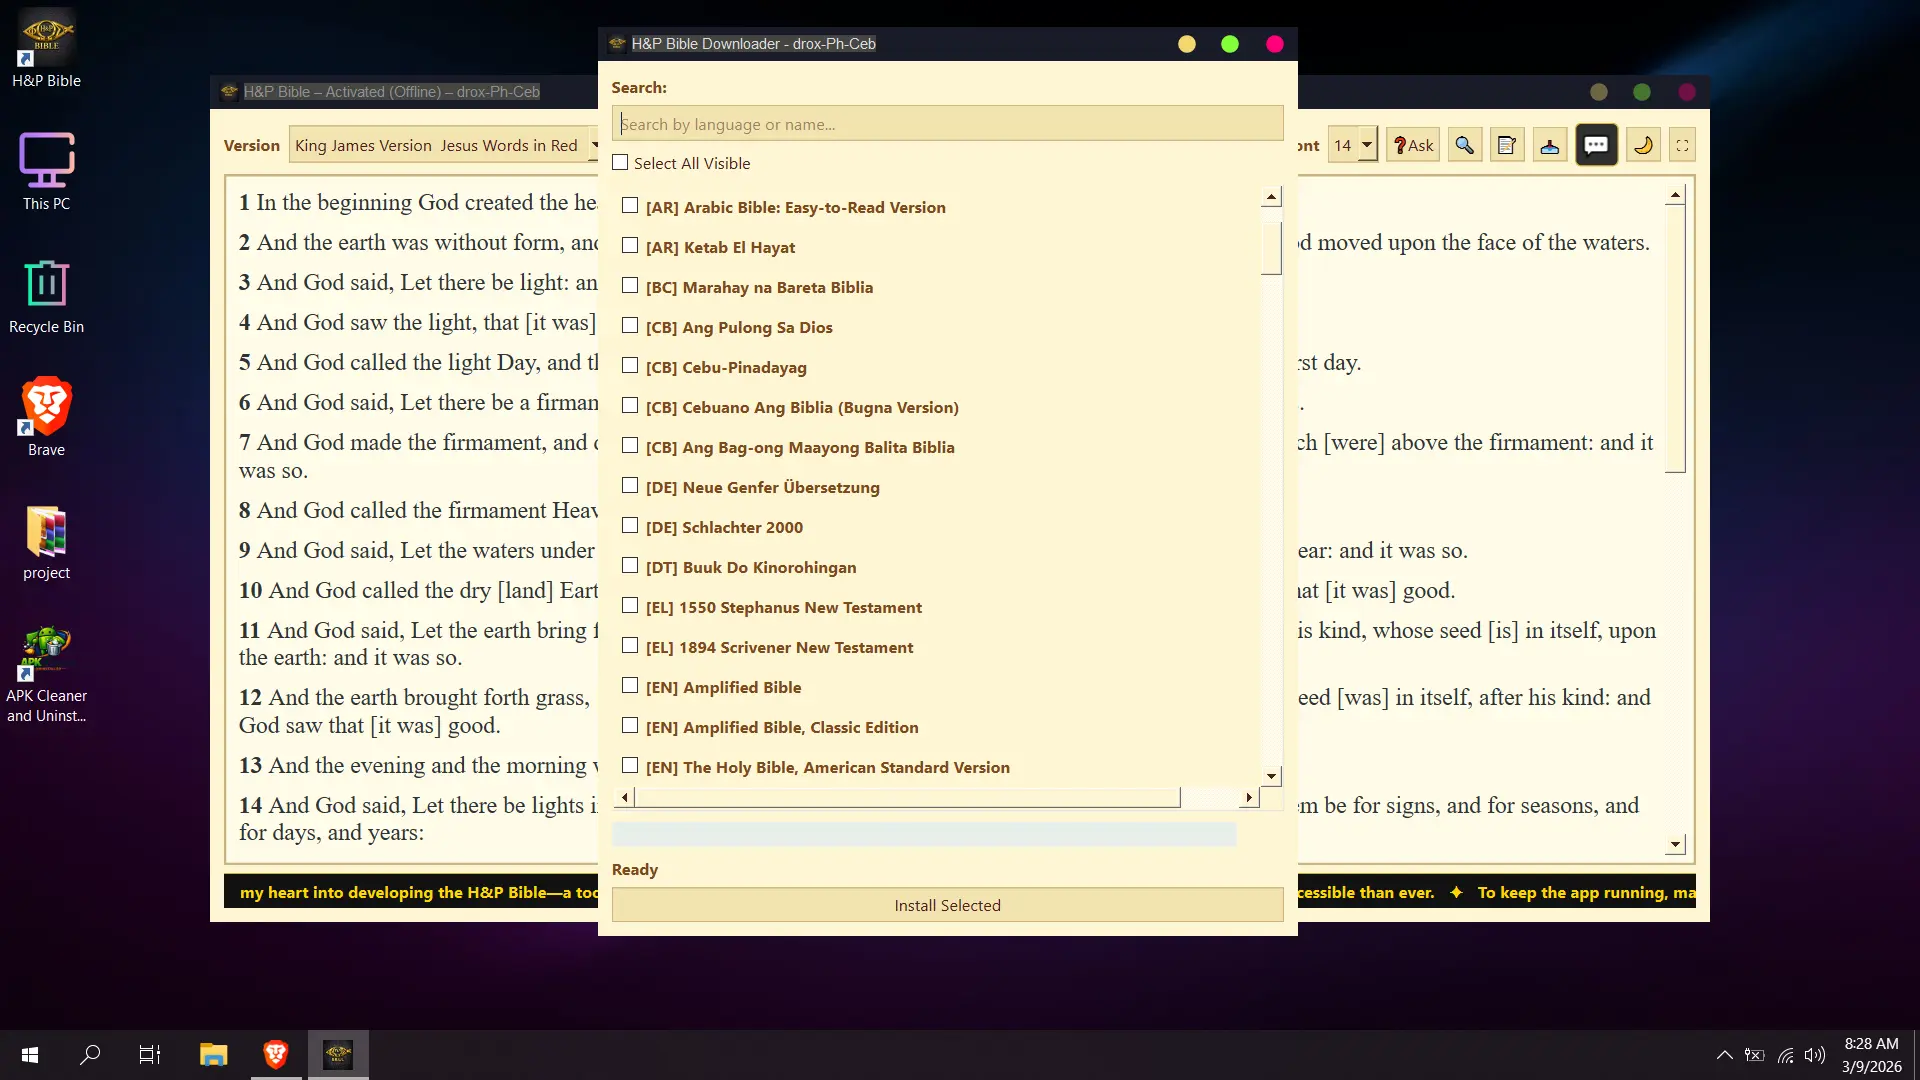Click the downloader horizontal scrollbar thumb
1920x1080 pixels.
coord(907,797)
